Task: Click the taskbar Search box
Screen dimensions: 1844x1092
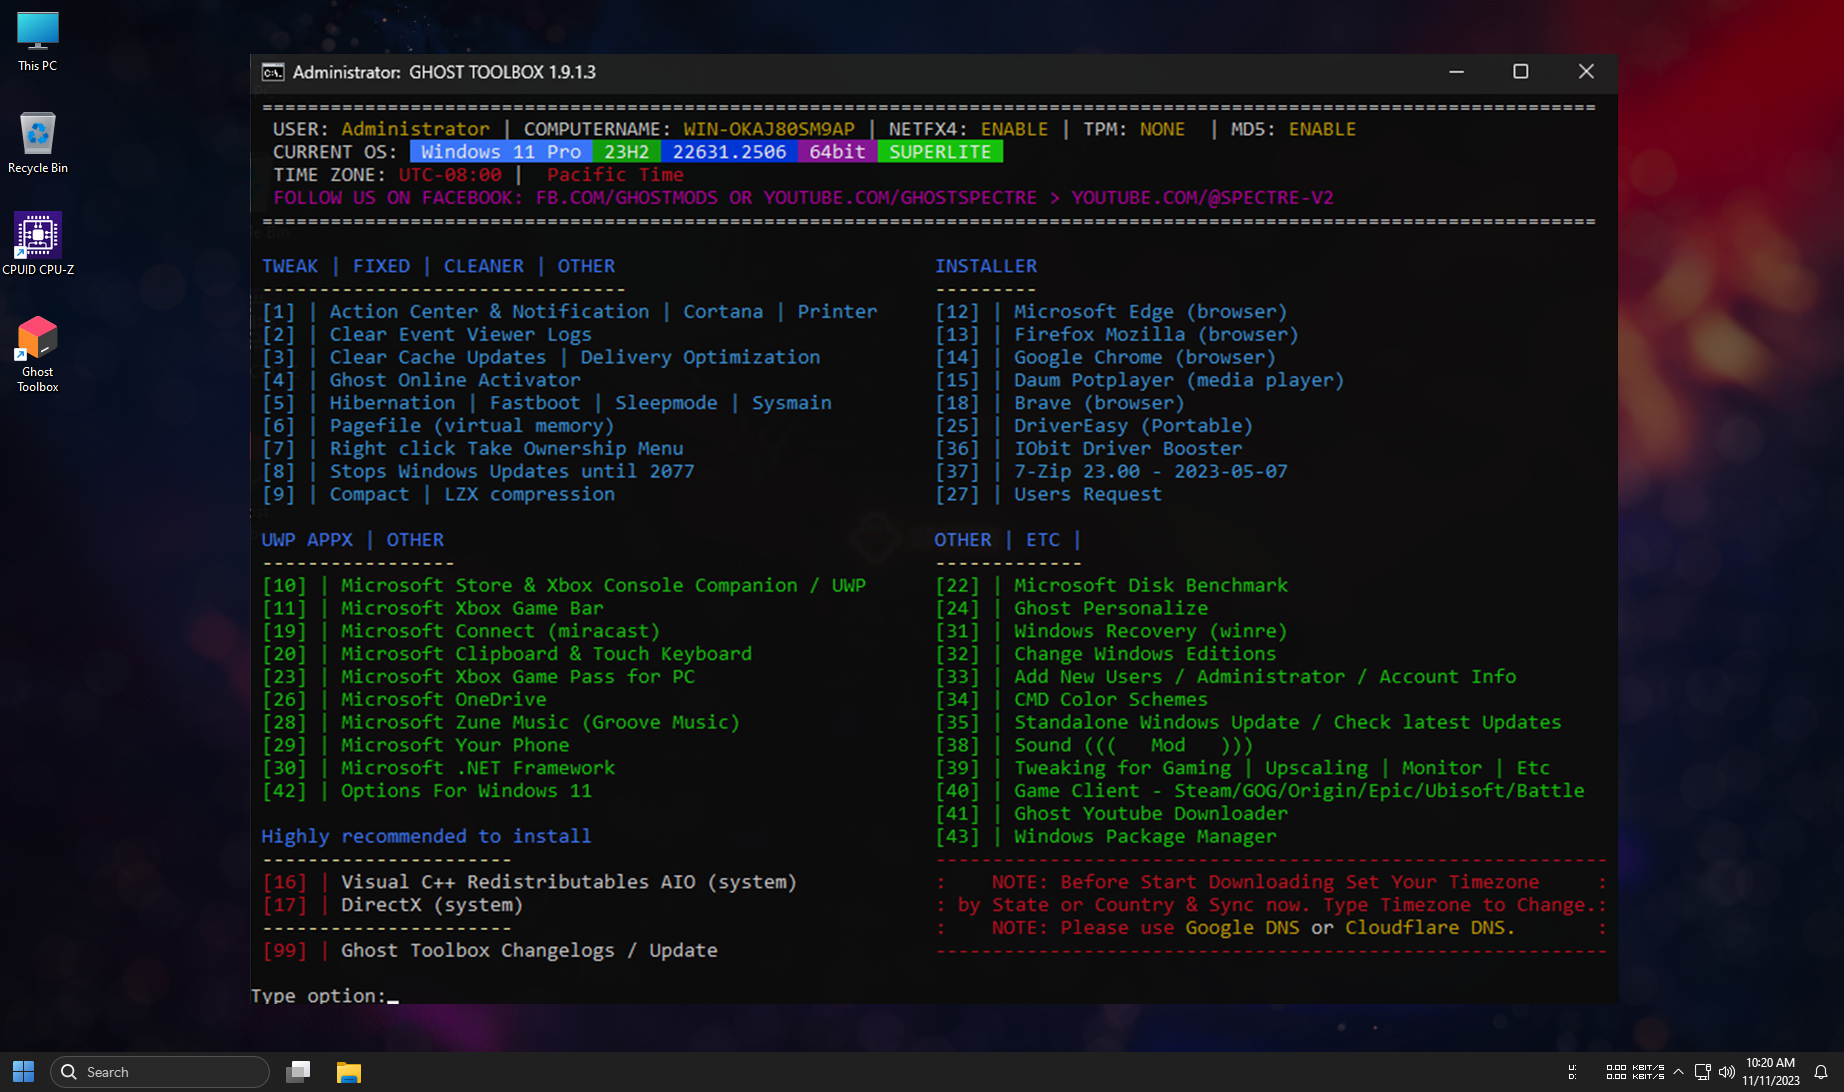Action: [x=160, y=1072]
